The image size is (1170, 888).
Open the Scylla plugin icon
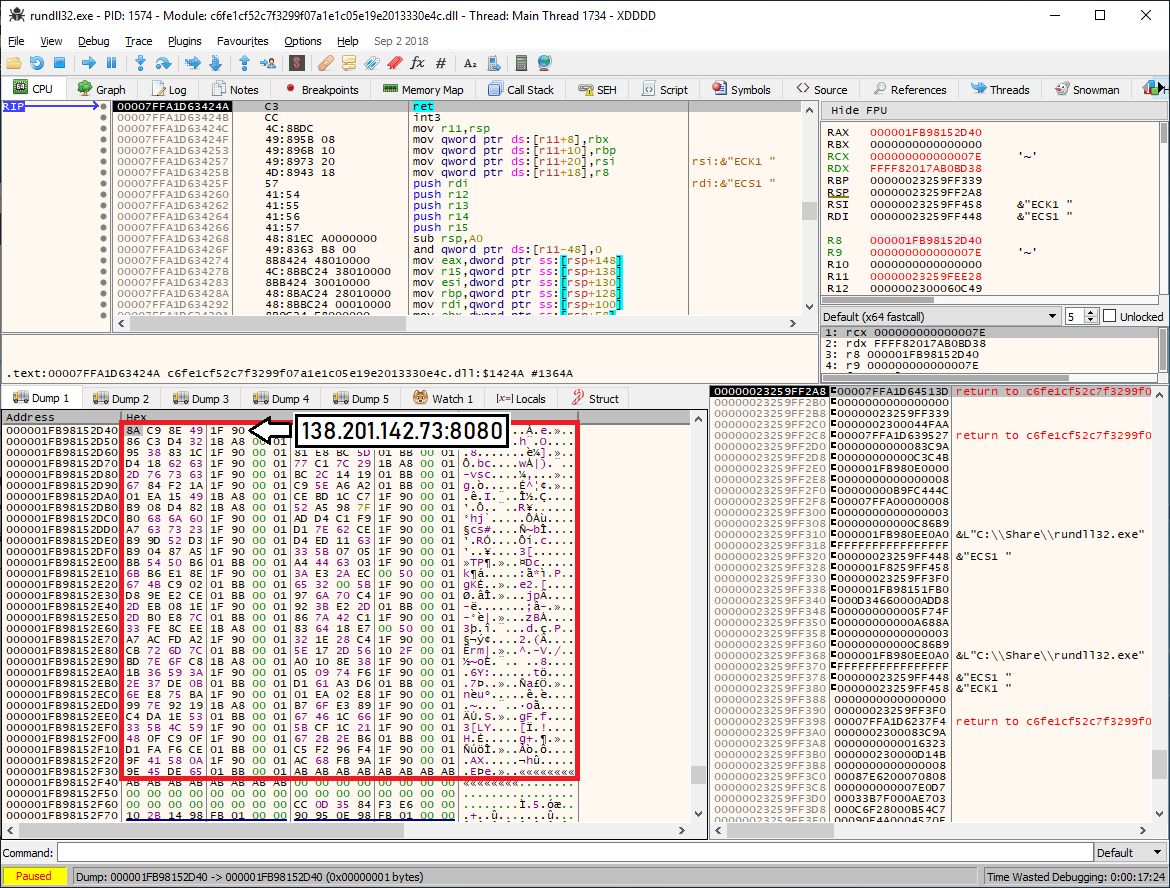(x=296, y=63)
